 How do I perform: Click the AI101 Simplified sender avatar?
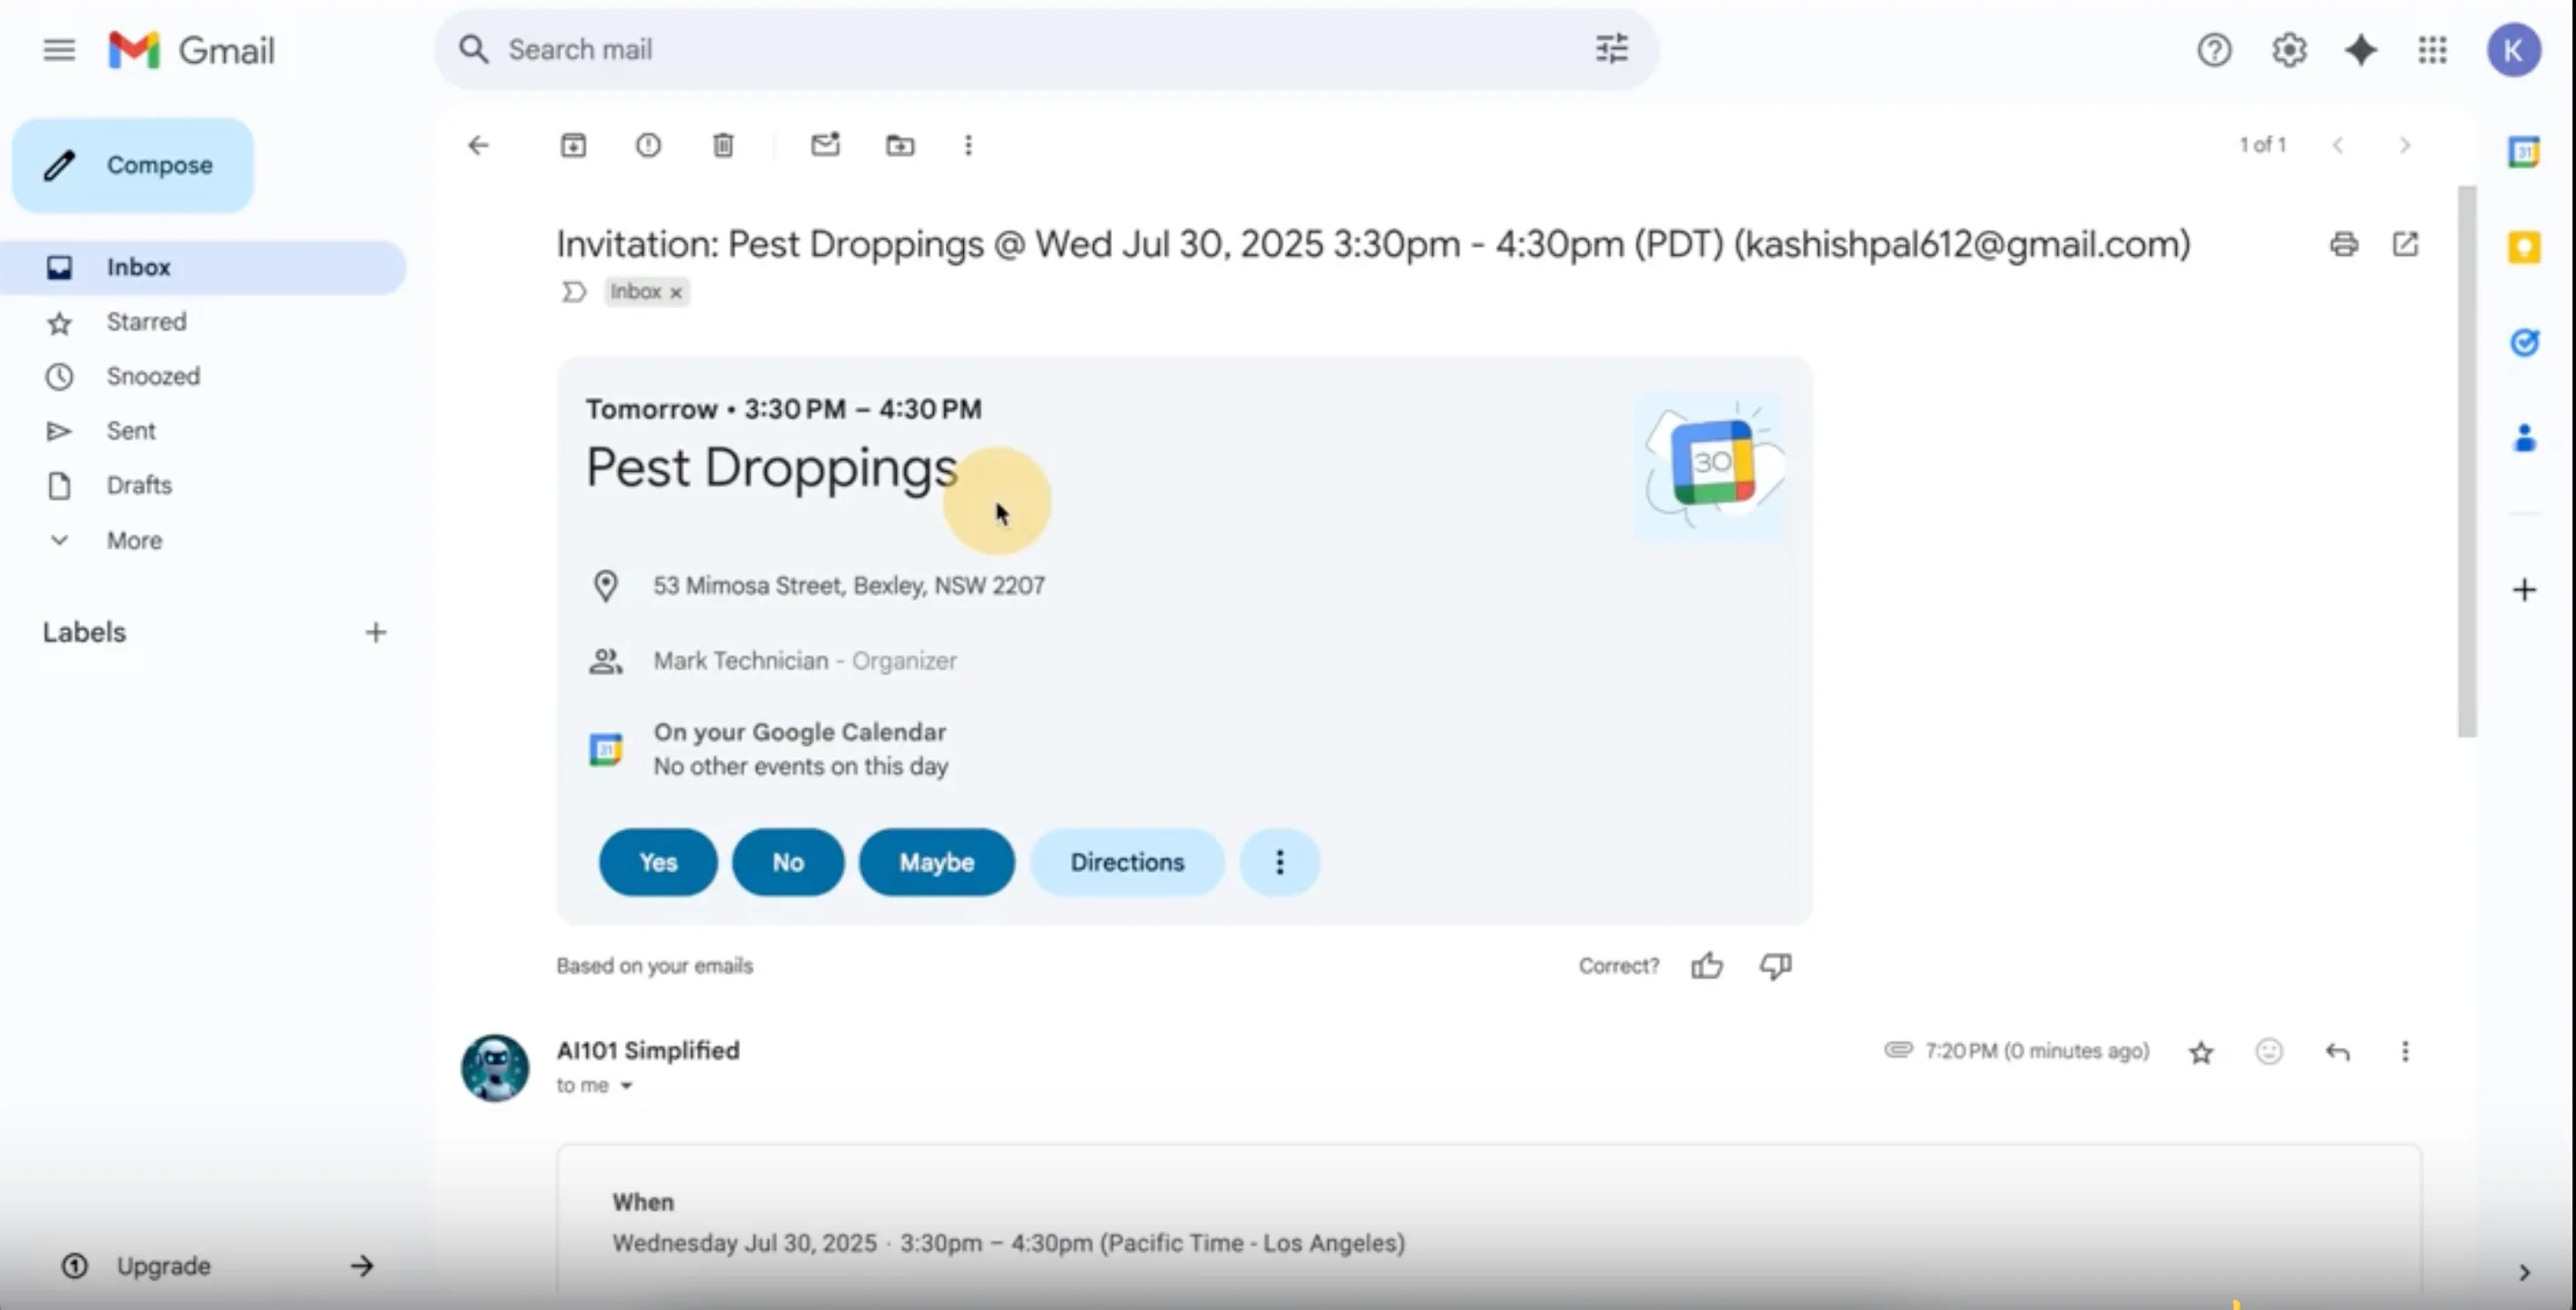tap(495, 1068)
